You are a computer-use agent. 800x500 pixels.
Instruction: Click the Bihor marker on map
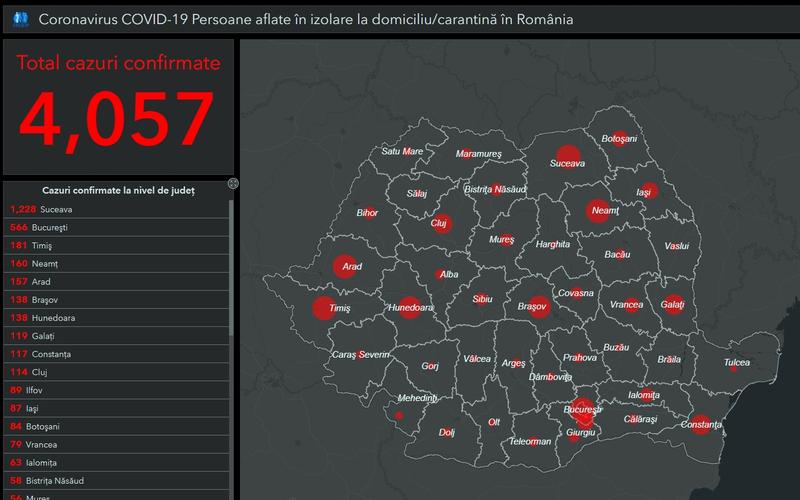point(370,213)
